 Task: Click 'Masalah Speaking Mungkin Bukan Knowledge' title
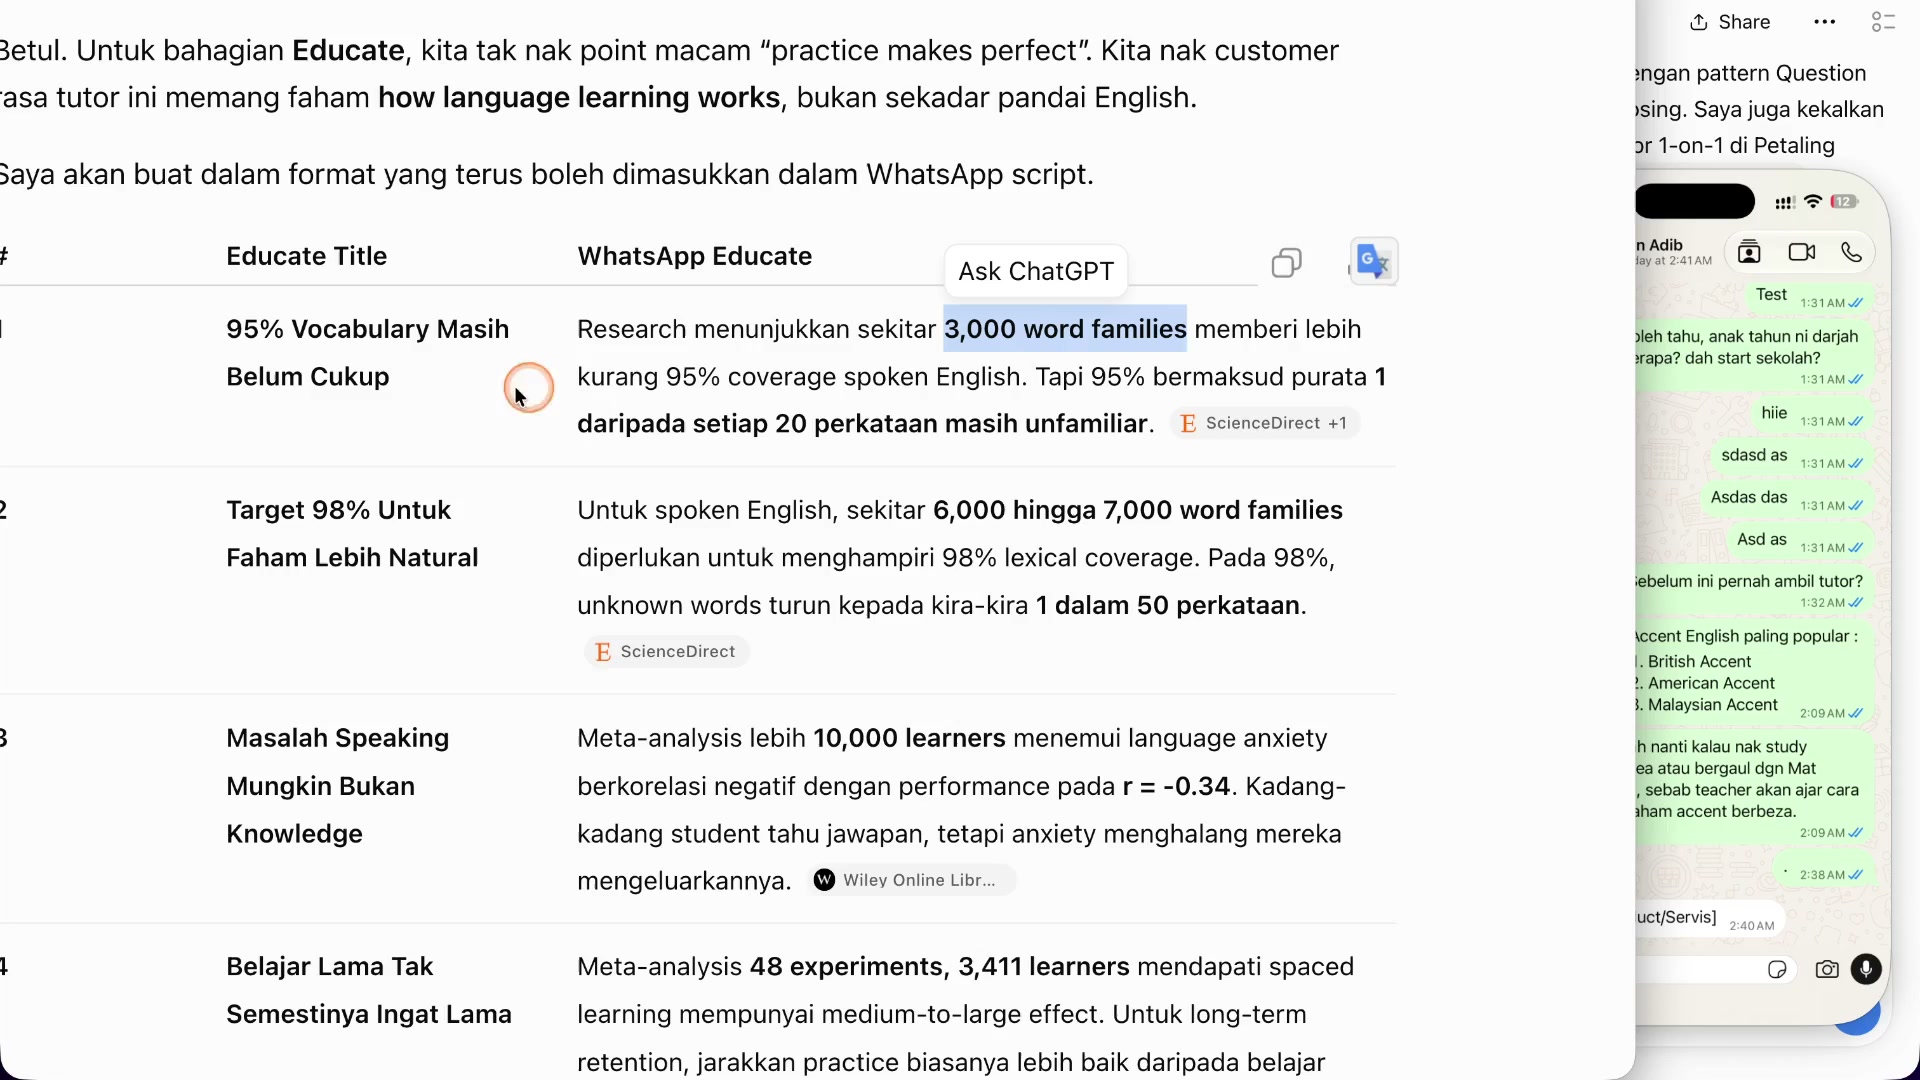(338, 786)
